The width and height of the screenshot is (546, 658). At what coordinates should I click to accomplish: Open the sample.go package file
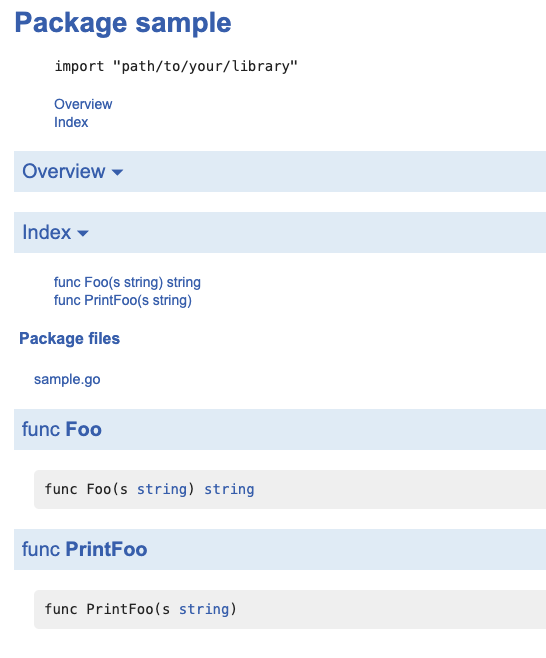pyautogui.click(x=67, y=379)
